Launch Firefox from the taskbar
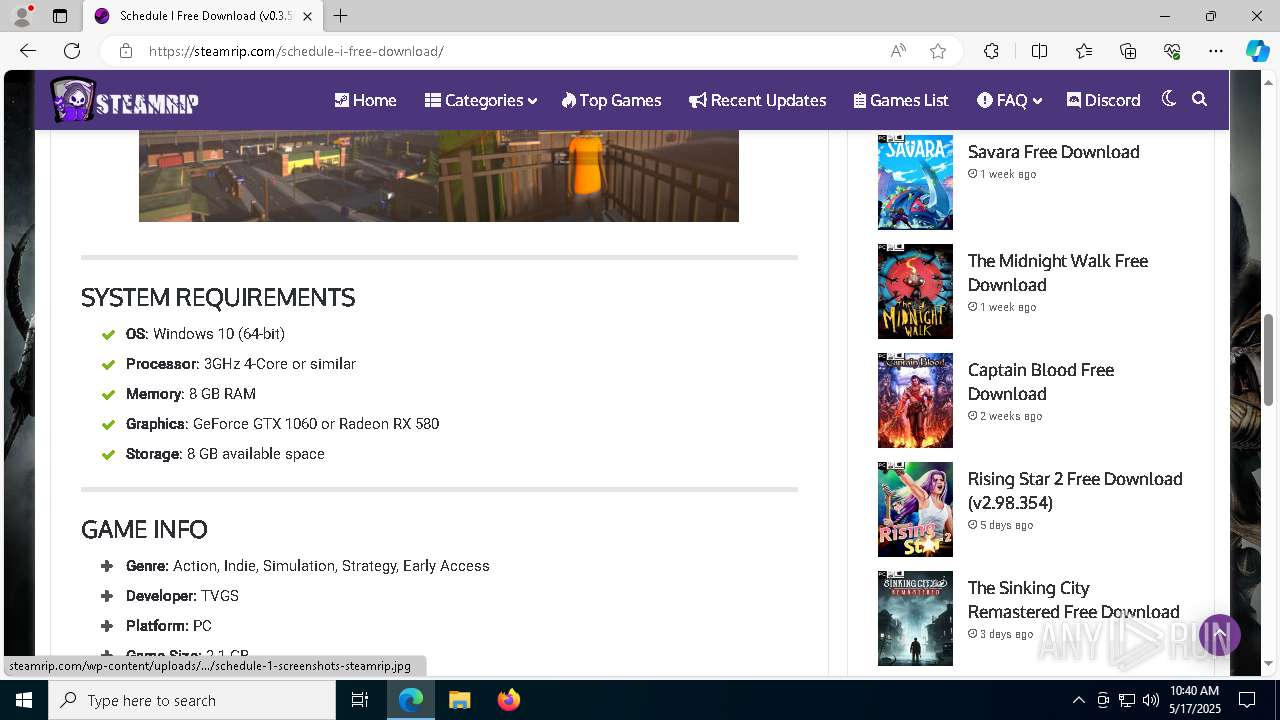1280x720 pixels. [x=508, y=700]
